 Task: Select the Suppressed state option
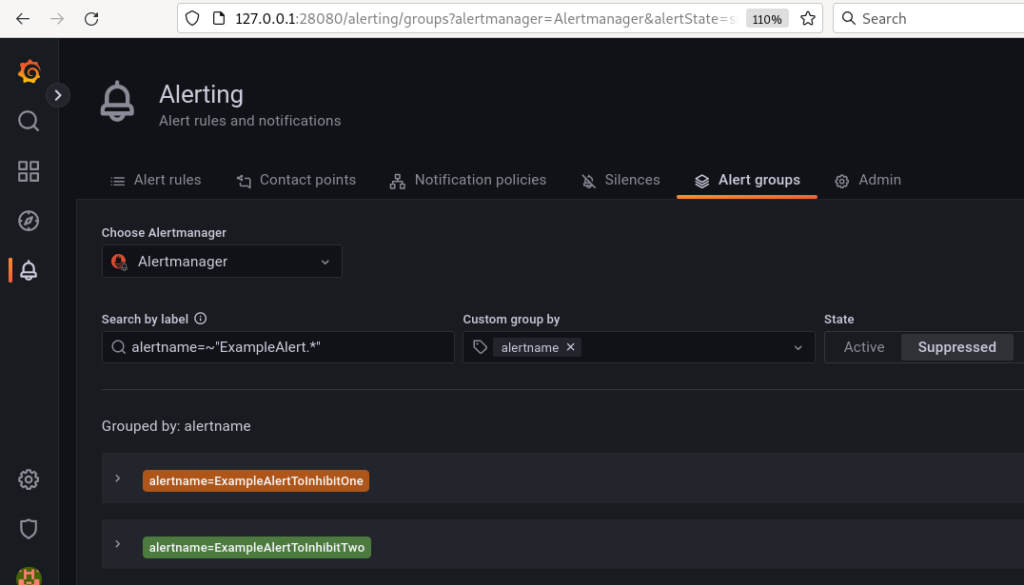tap(957, 347)
